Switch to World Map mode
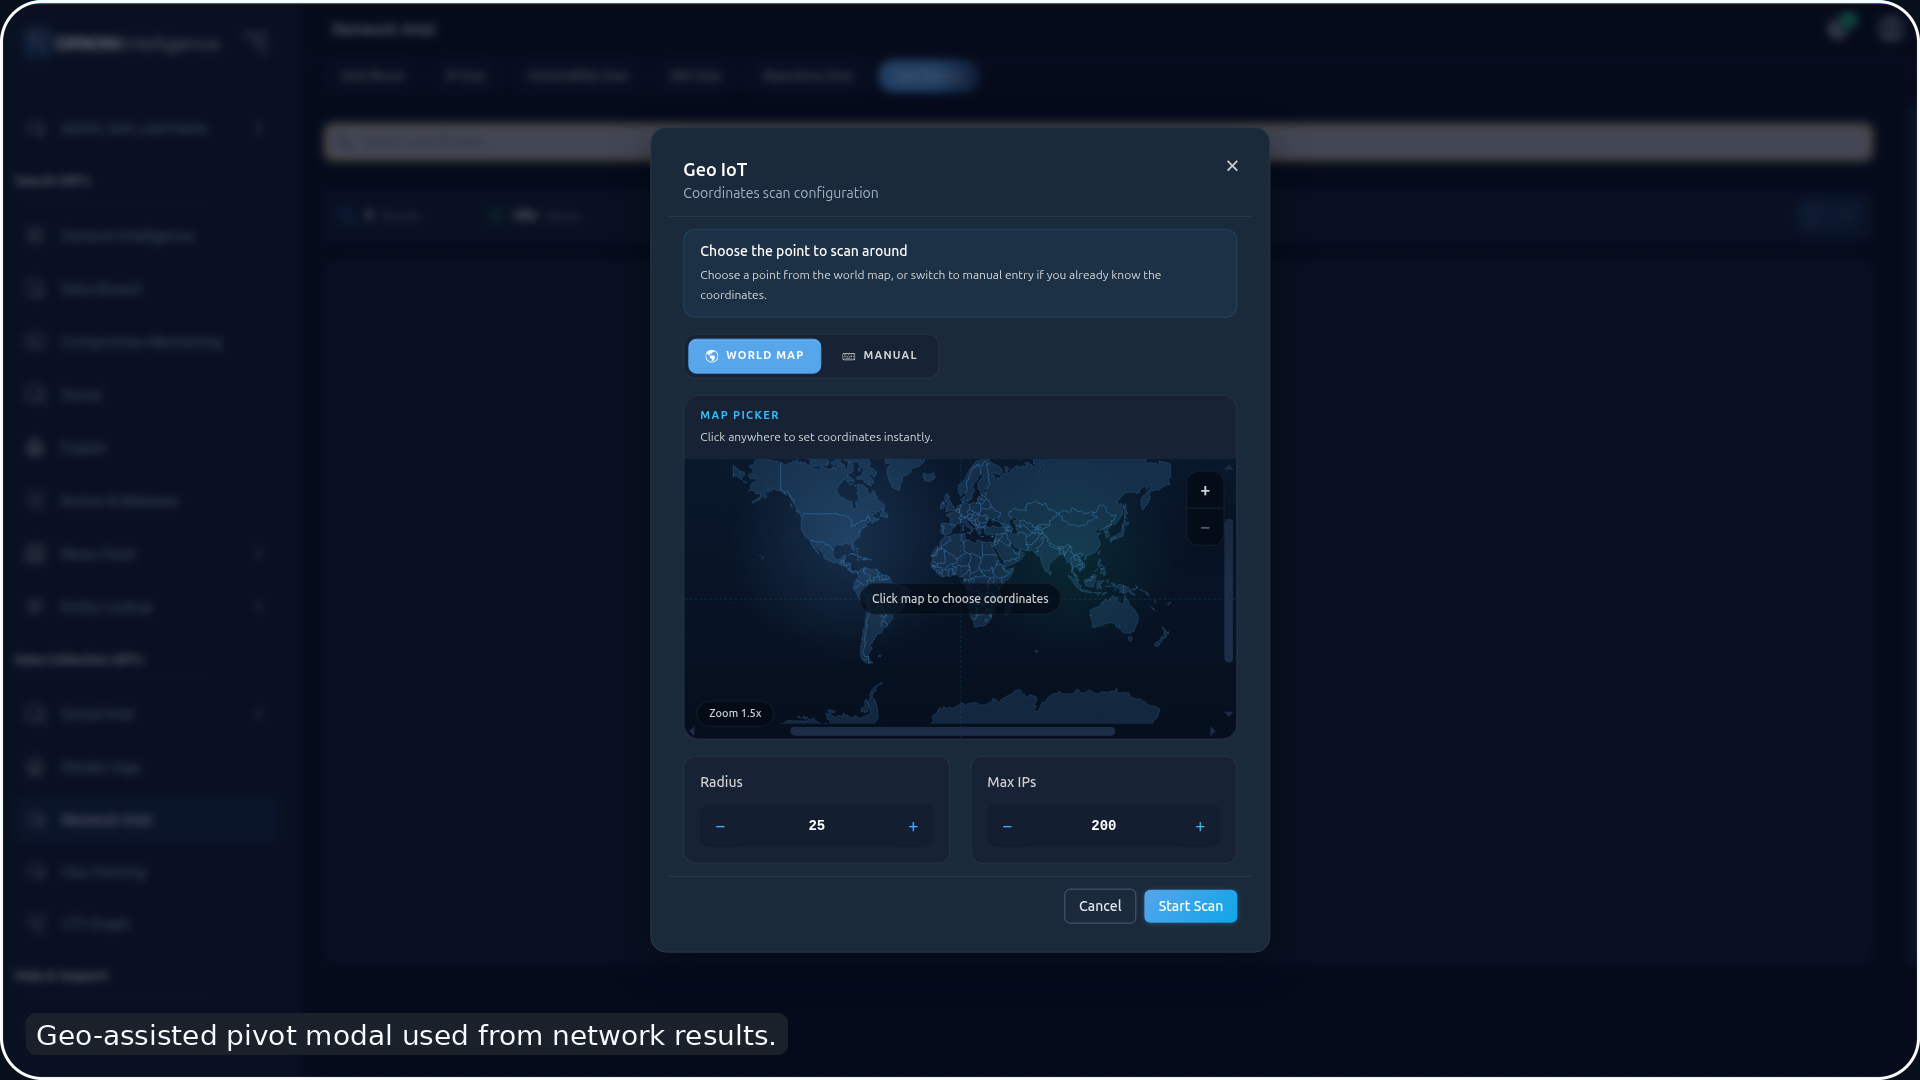Image resolution: width=1920 pixels, height=1080 pixels. coord(754,356)
